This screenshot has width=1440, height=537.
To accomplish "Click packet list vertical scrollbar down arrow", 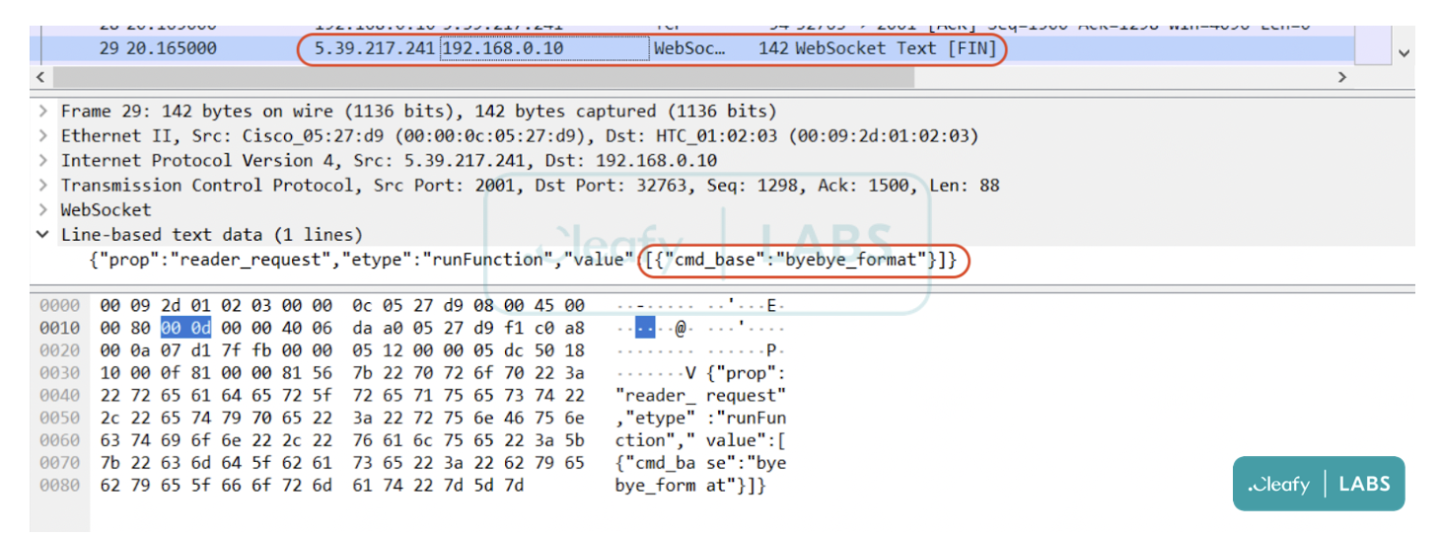I will (1402, 53).
